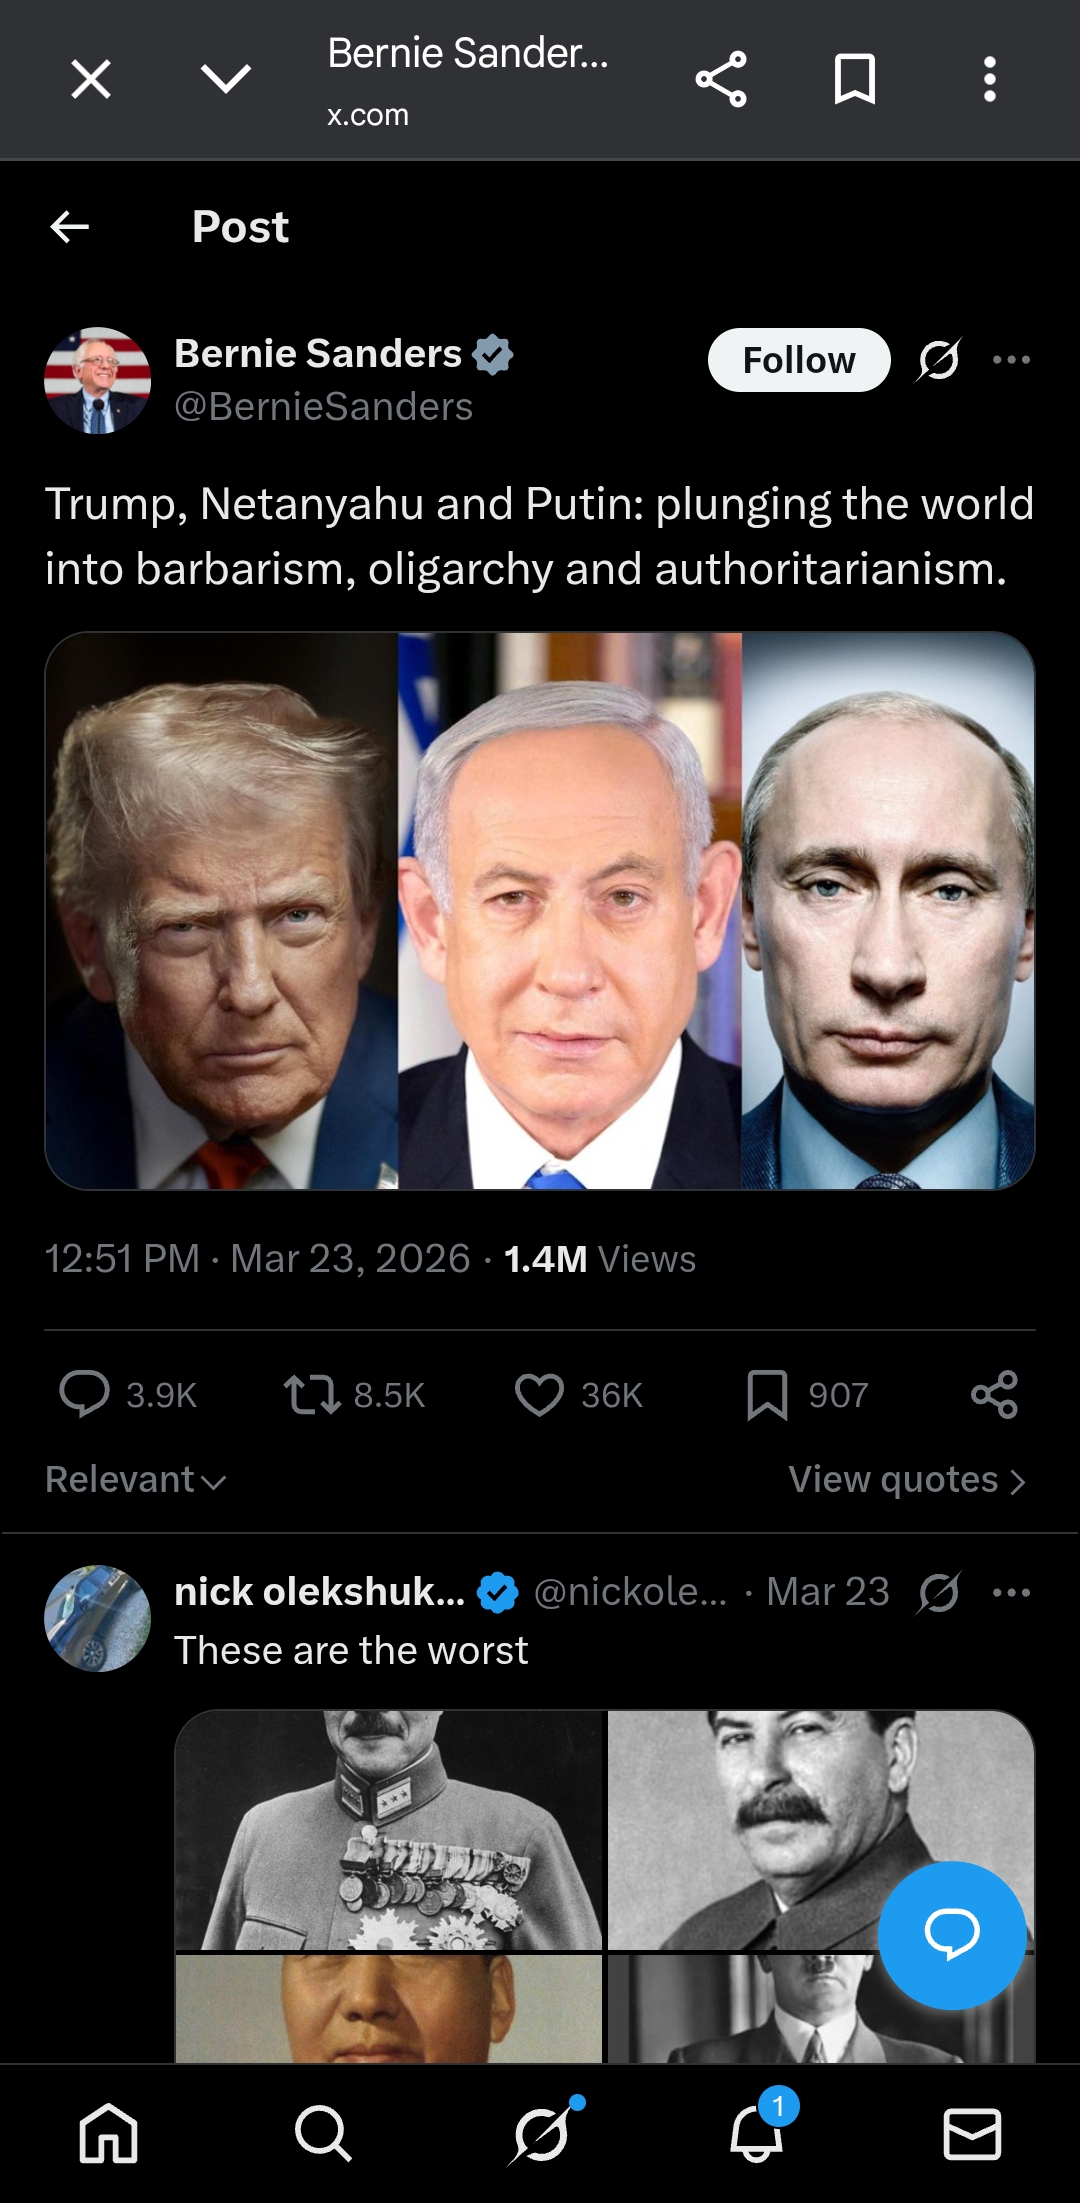This screenshot has height=2203, width=1080.
Task: Share post via icon beside 907 bookmarks
Action: pos(995,1394)
